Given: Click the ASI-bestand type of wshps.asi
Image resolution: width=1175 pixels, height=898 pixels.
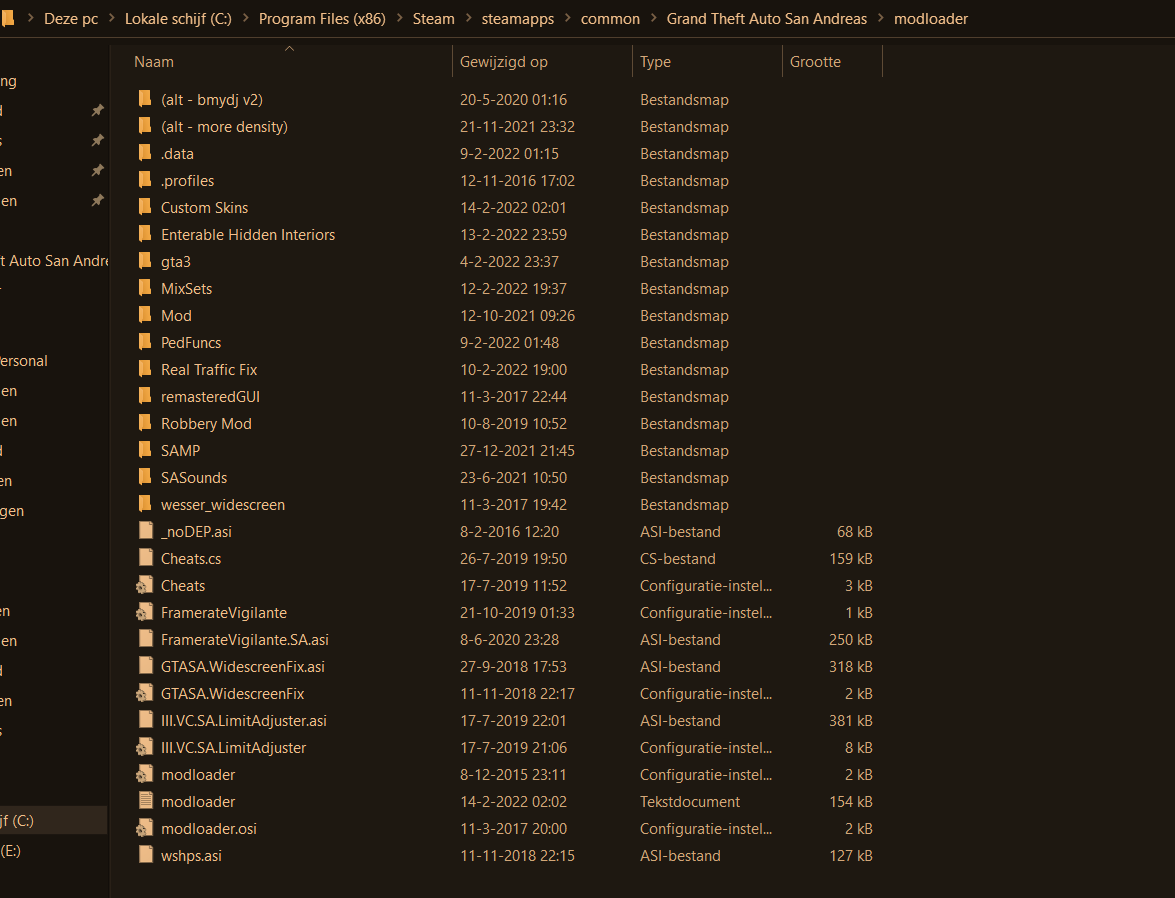Looking at the screenshot, I should tap(680, 855).
